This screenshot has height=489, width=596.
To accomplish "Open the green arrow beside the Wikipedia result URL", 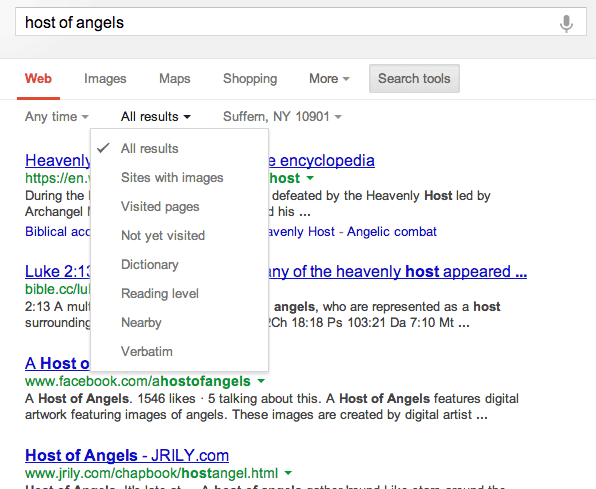I will (311, 178).
